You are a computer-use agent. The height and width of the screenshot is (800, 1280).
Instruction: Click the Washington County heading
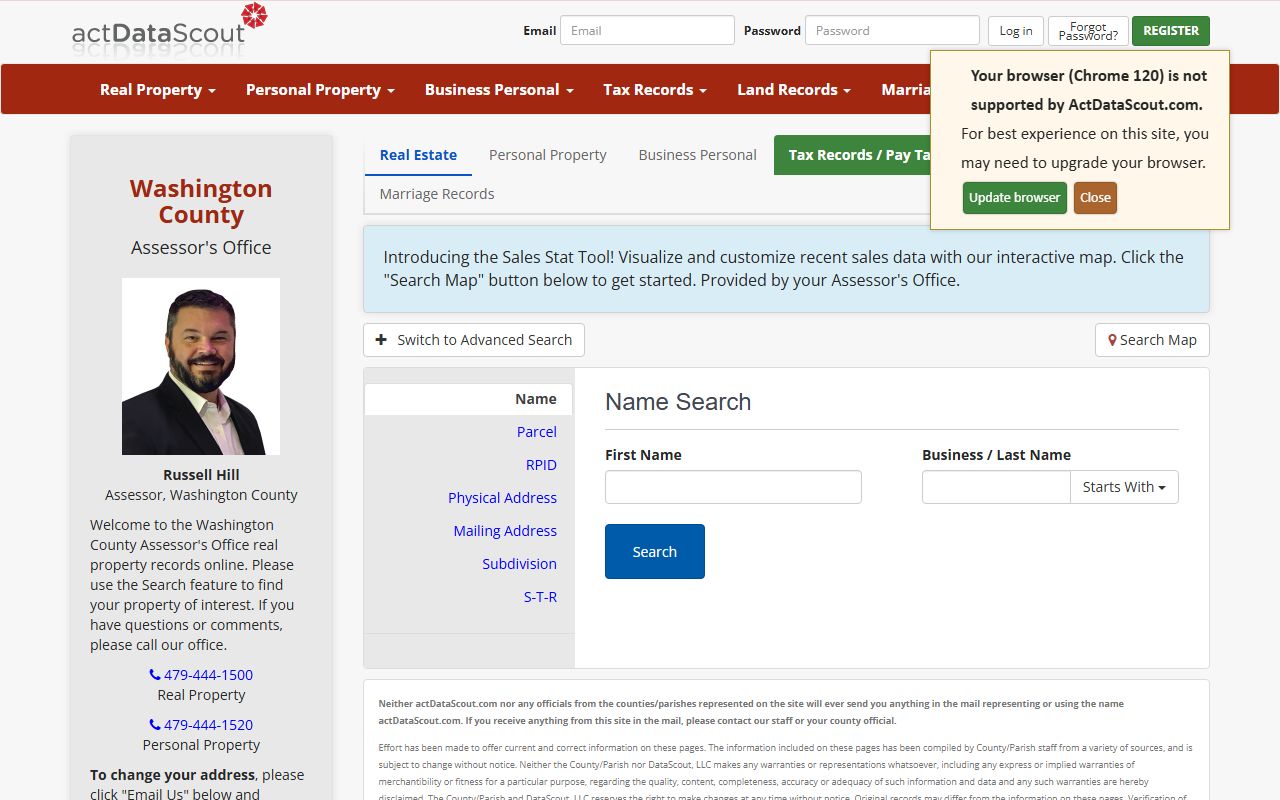click(201, 201)
